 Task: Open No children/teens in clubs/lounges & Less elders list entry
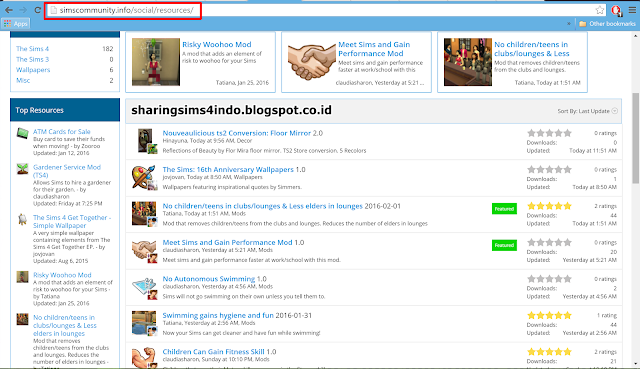pyautogui.click(x=262, y=206)
